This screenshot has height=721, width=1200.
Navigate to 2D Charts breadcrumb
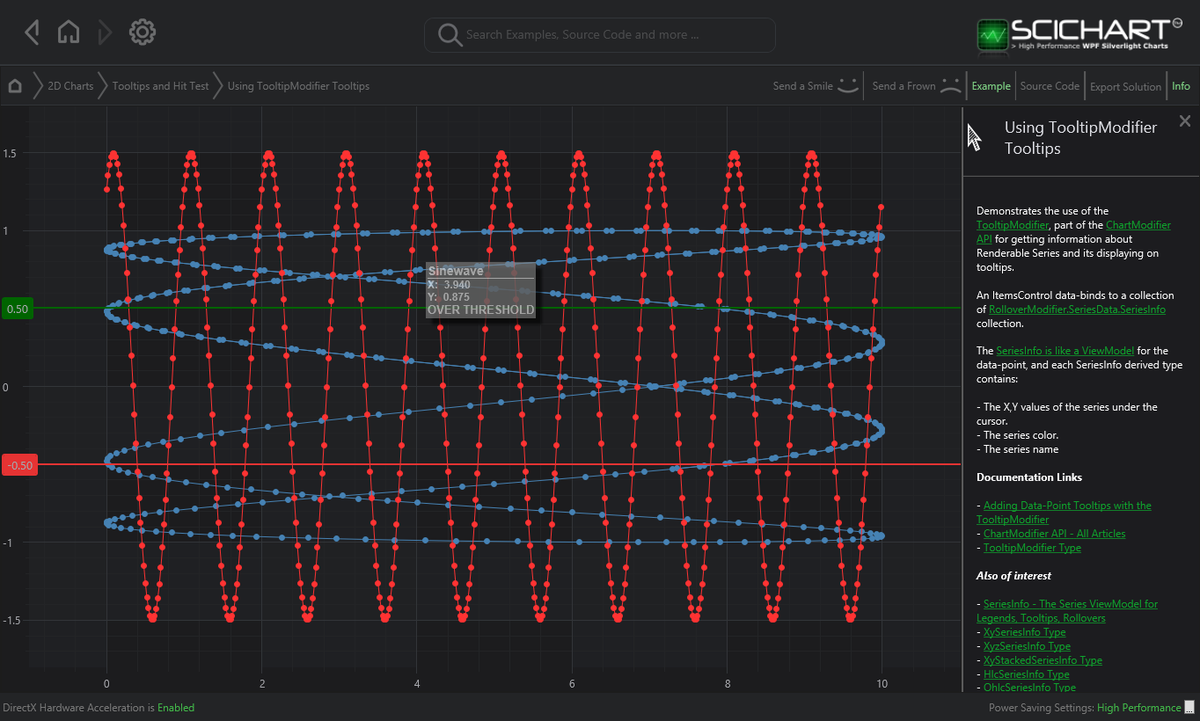(71, 86)
